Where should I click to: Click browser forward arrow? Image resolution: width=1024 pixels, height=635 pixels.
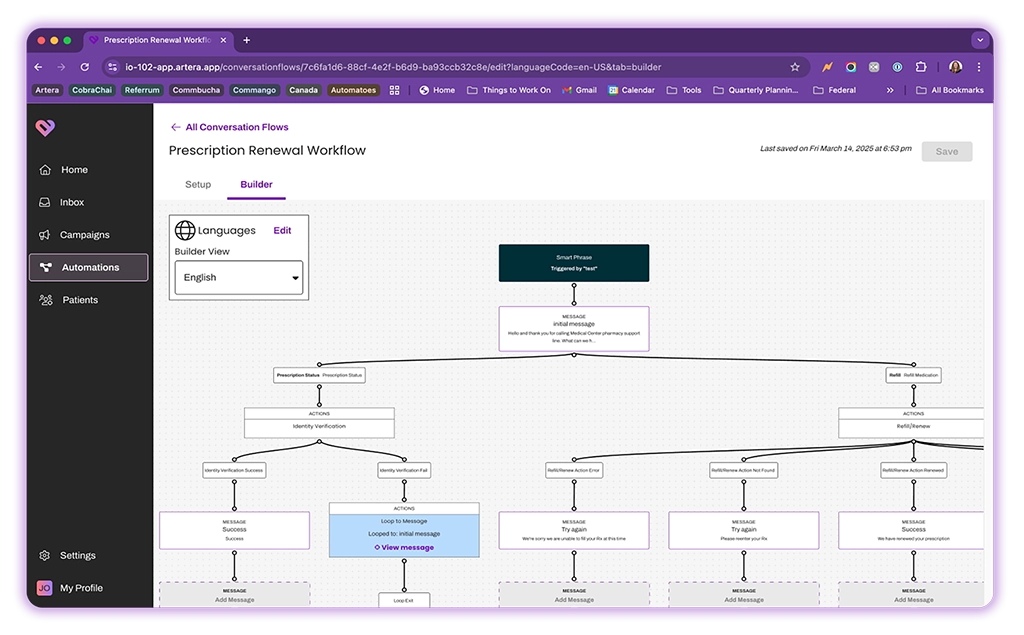(61, 67)
